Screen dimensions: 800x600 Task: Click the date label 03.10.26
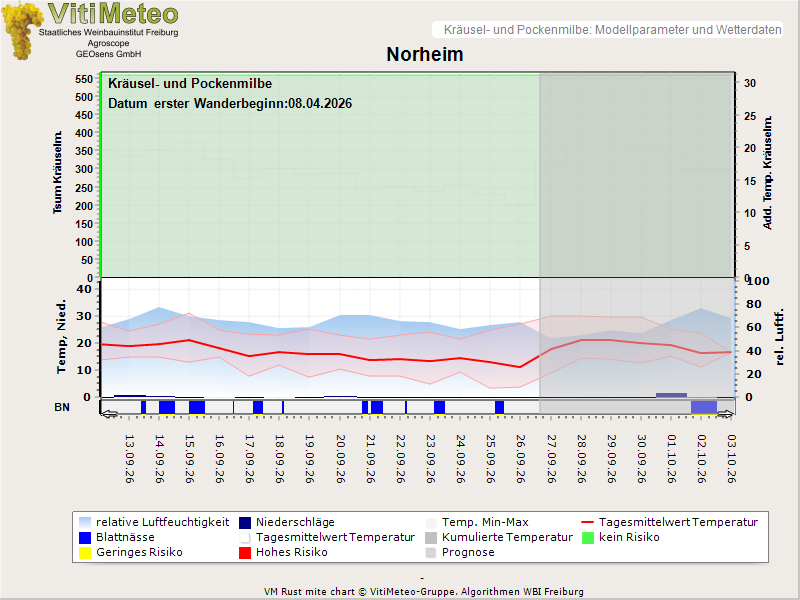click(732, 459)
